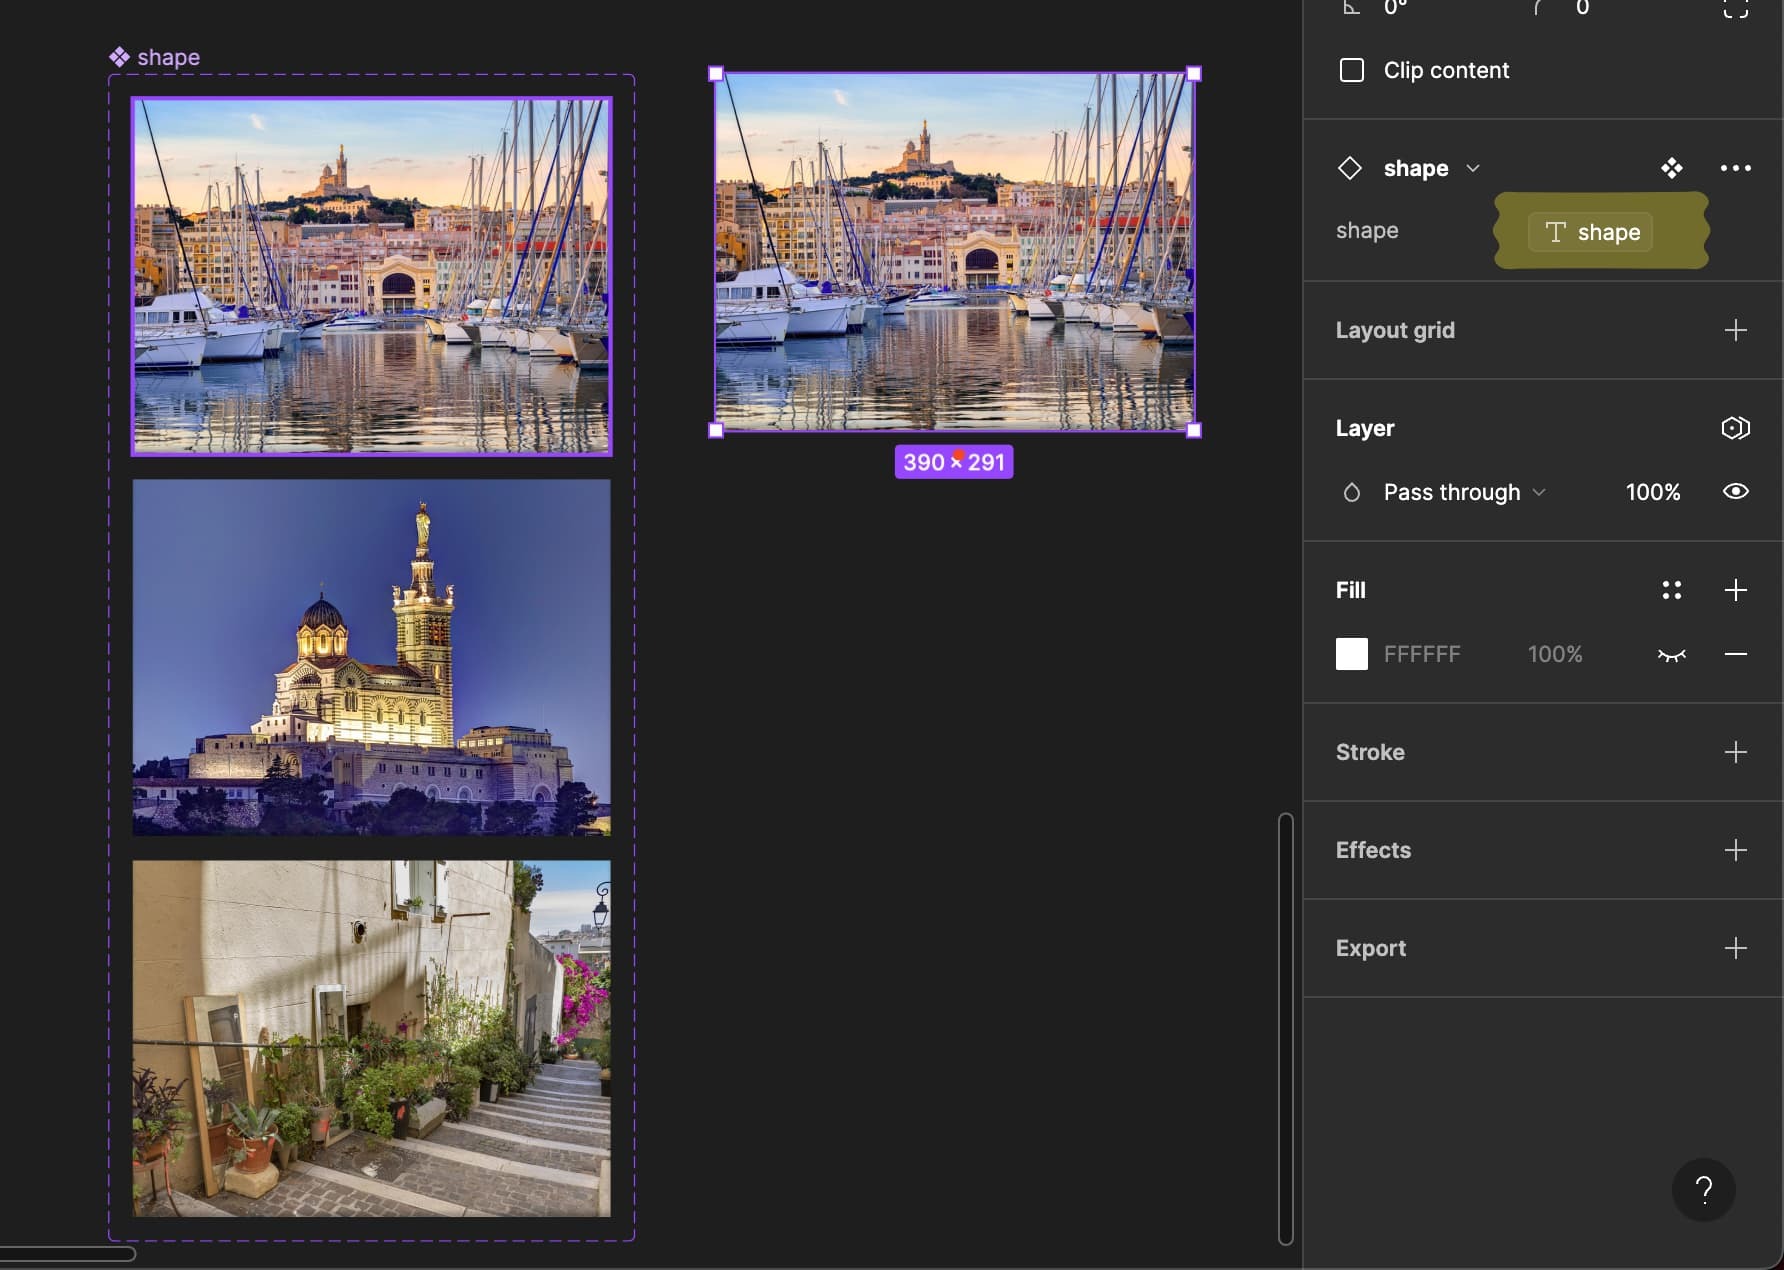
Task: Open the help question mark button
Action: click(x=1704, y=1189)
